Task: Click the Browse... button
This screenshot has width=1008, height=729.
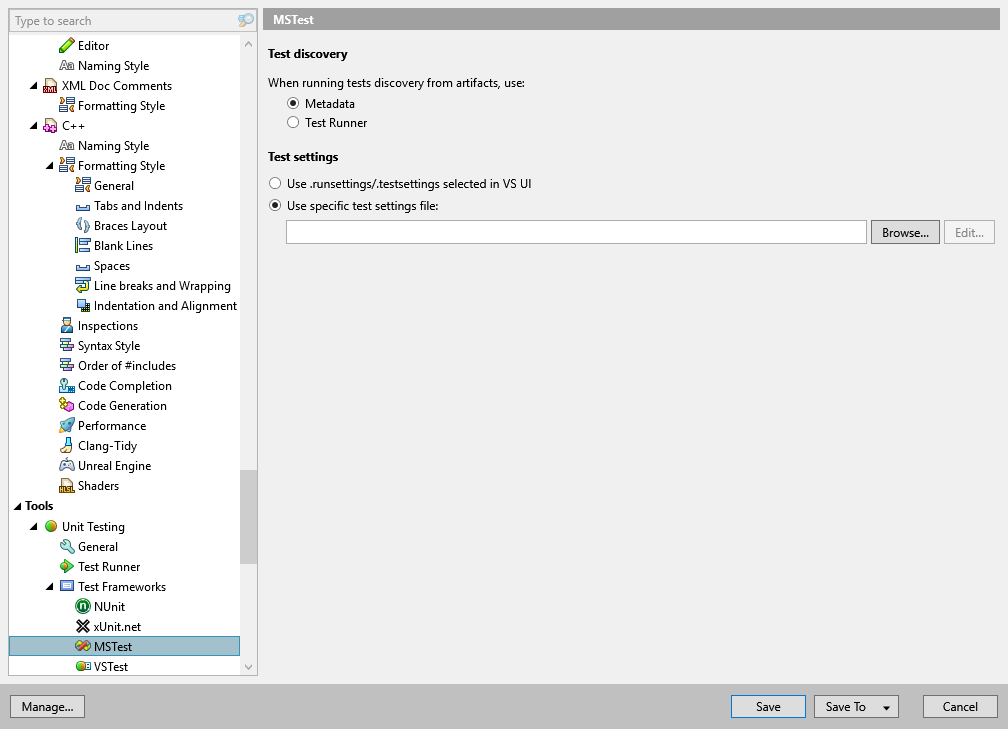Action: click(905, 232)
